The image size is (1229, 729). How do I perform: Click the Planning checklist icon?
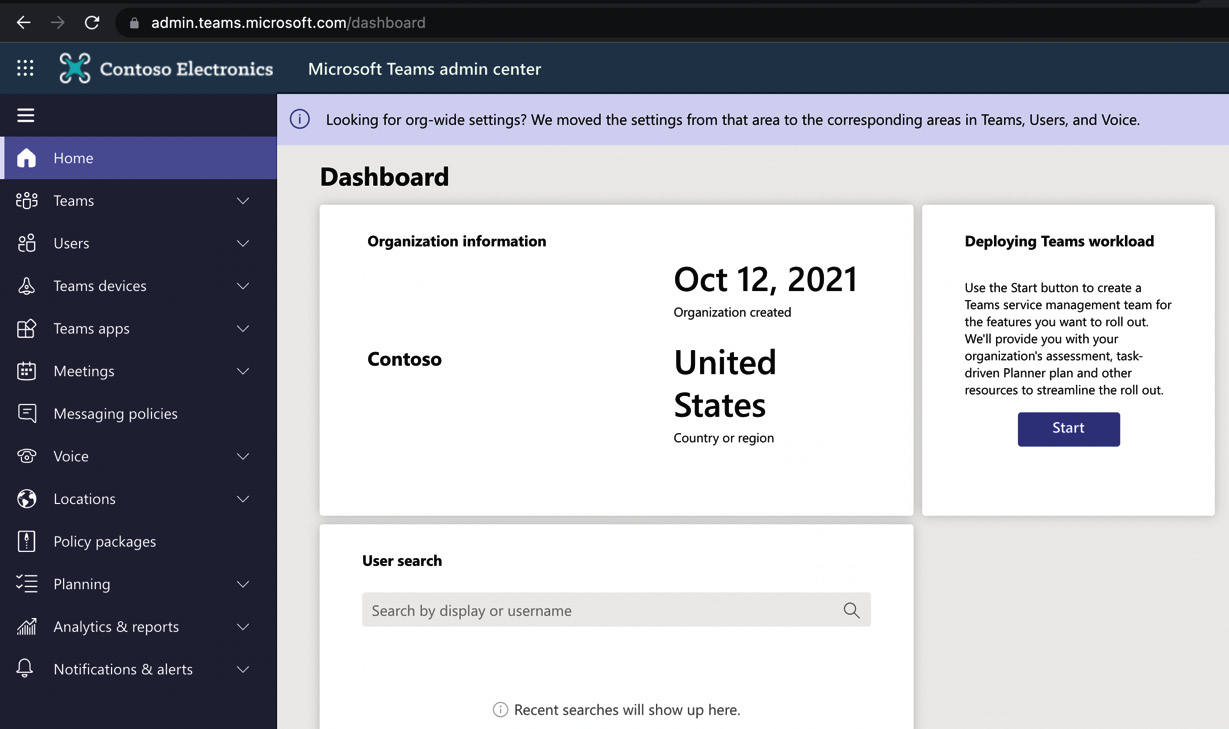pos(27,584)
